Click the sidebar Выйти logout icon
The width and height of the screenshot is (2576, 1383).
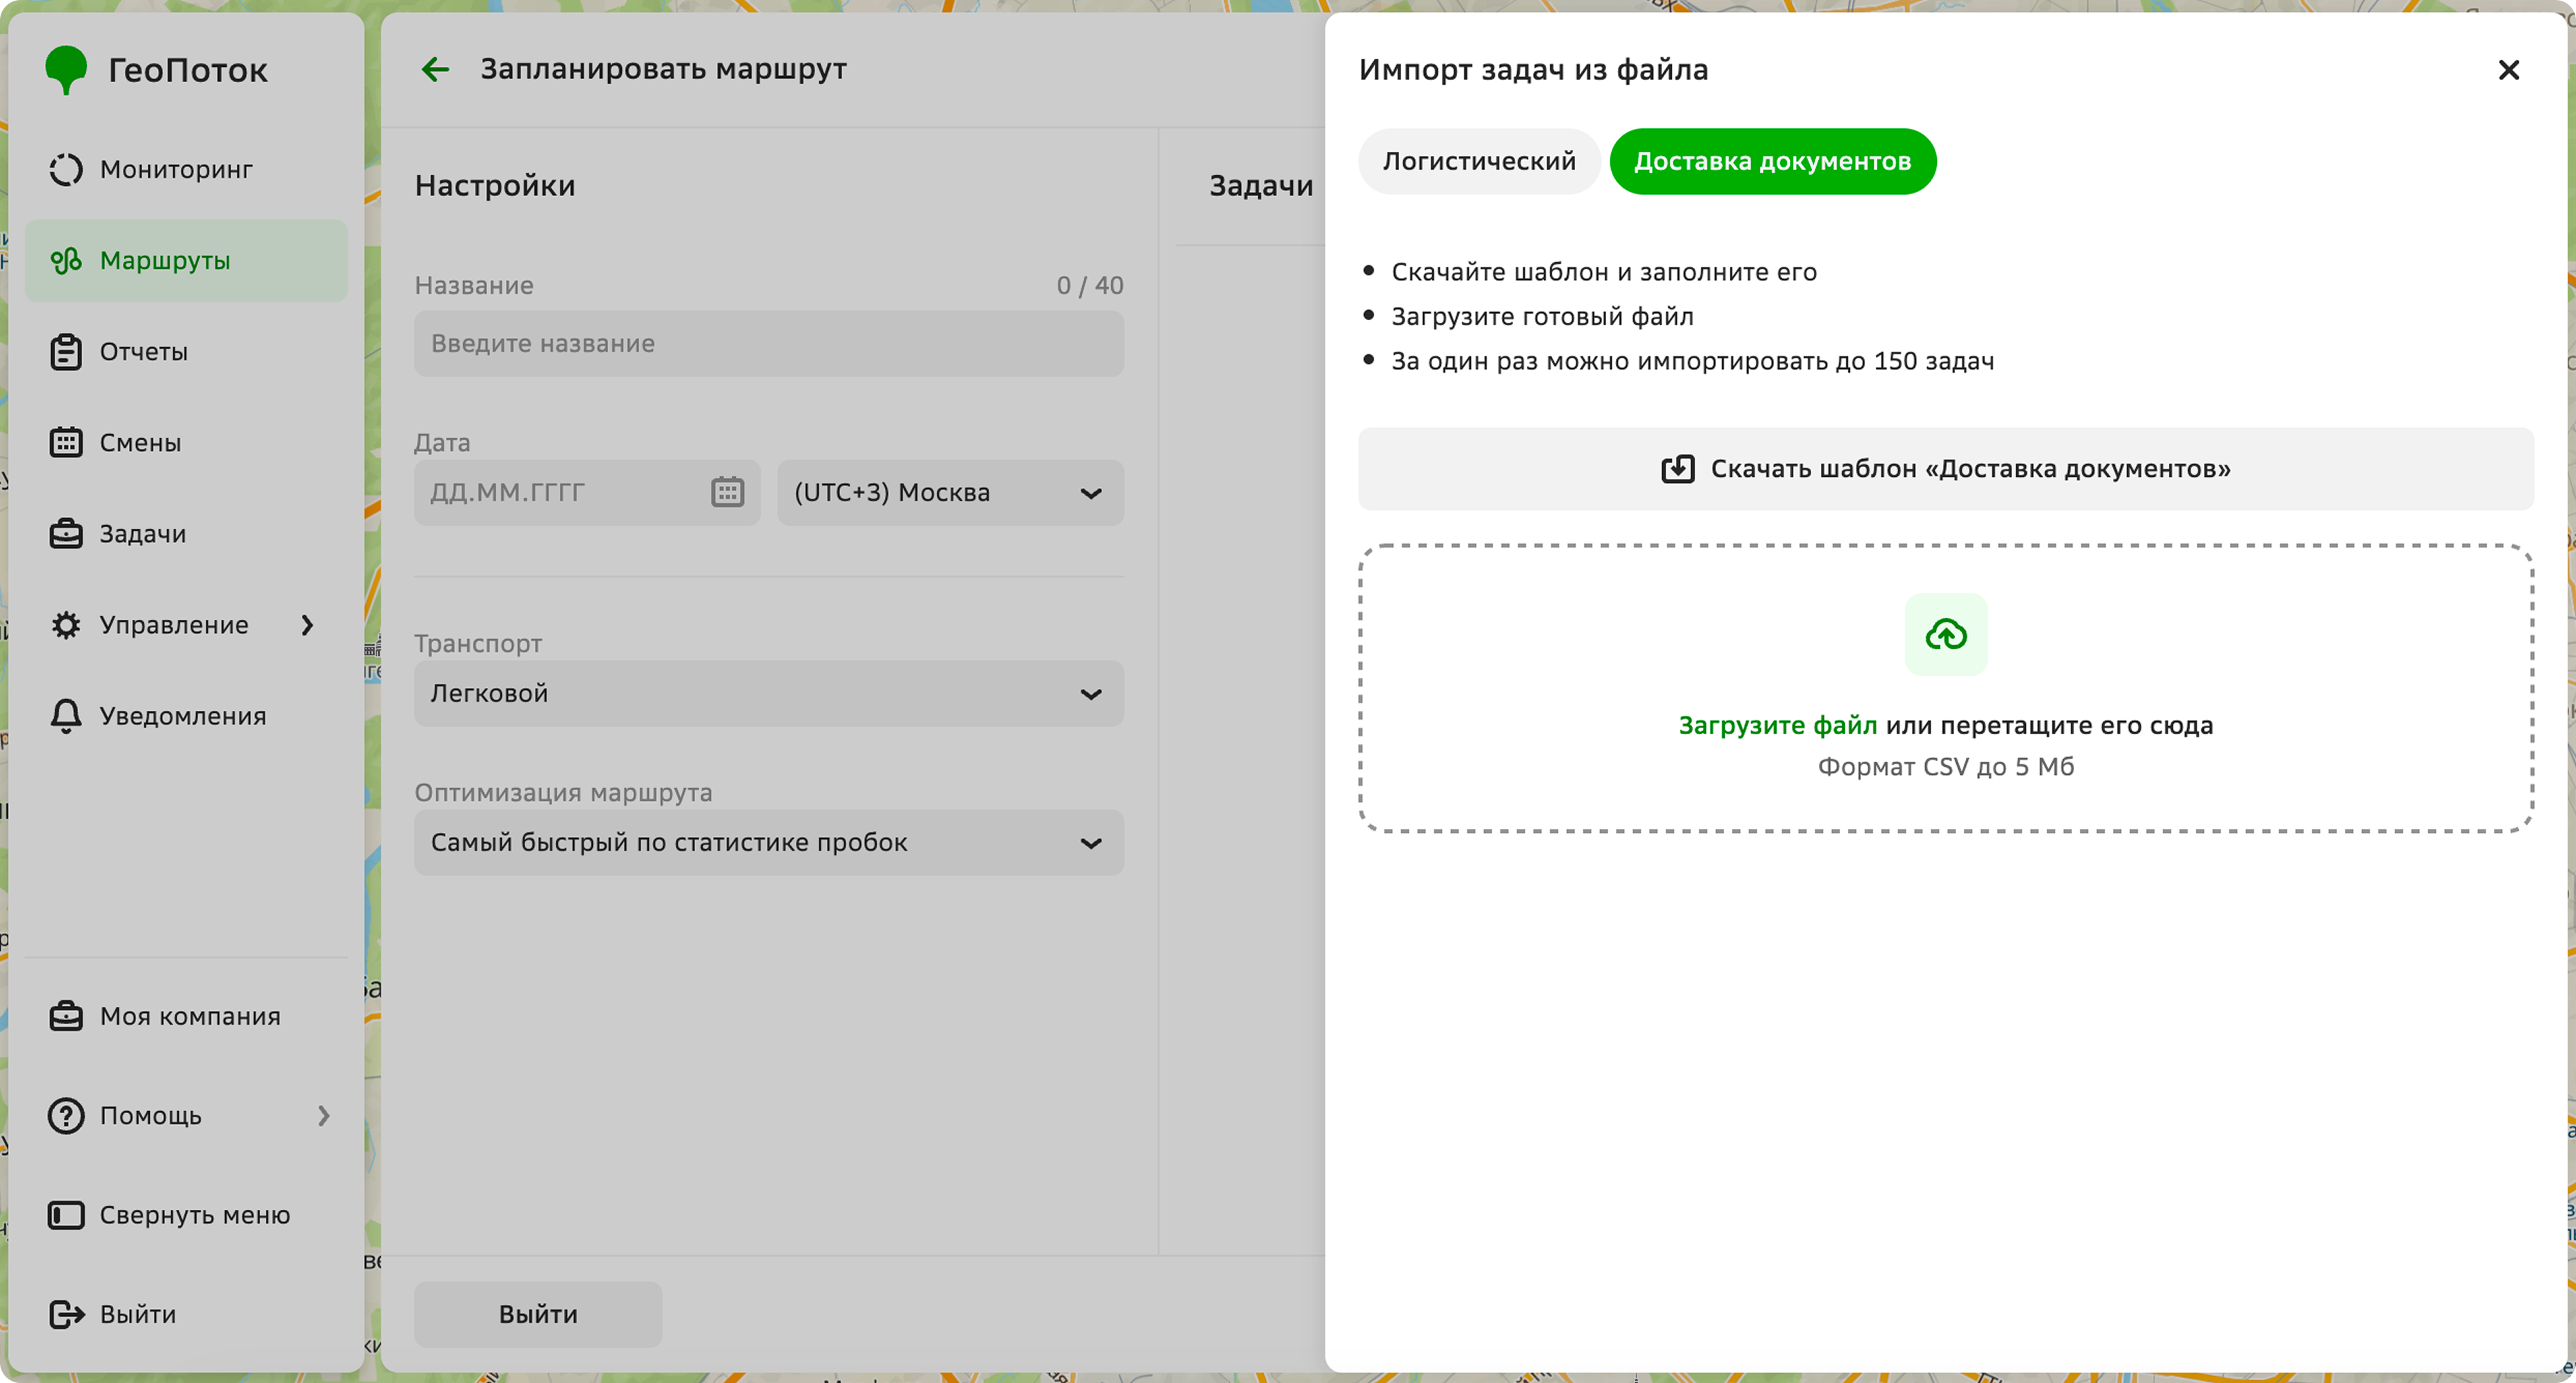[66, 1314]
